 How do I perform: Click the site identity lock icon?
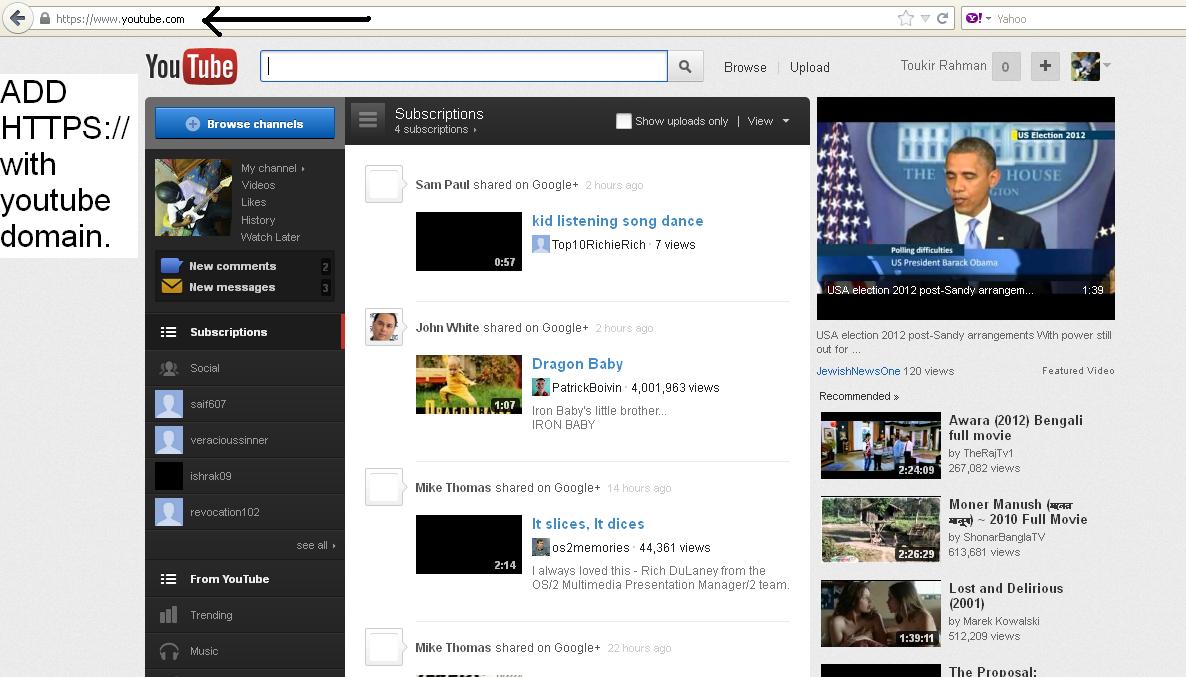click(x=45, y=18)
